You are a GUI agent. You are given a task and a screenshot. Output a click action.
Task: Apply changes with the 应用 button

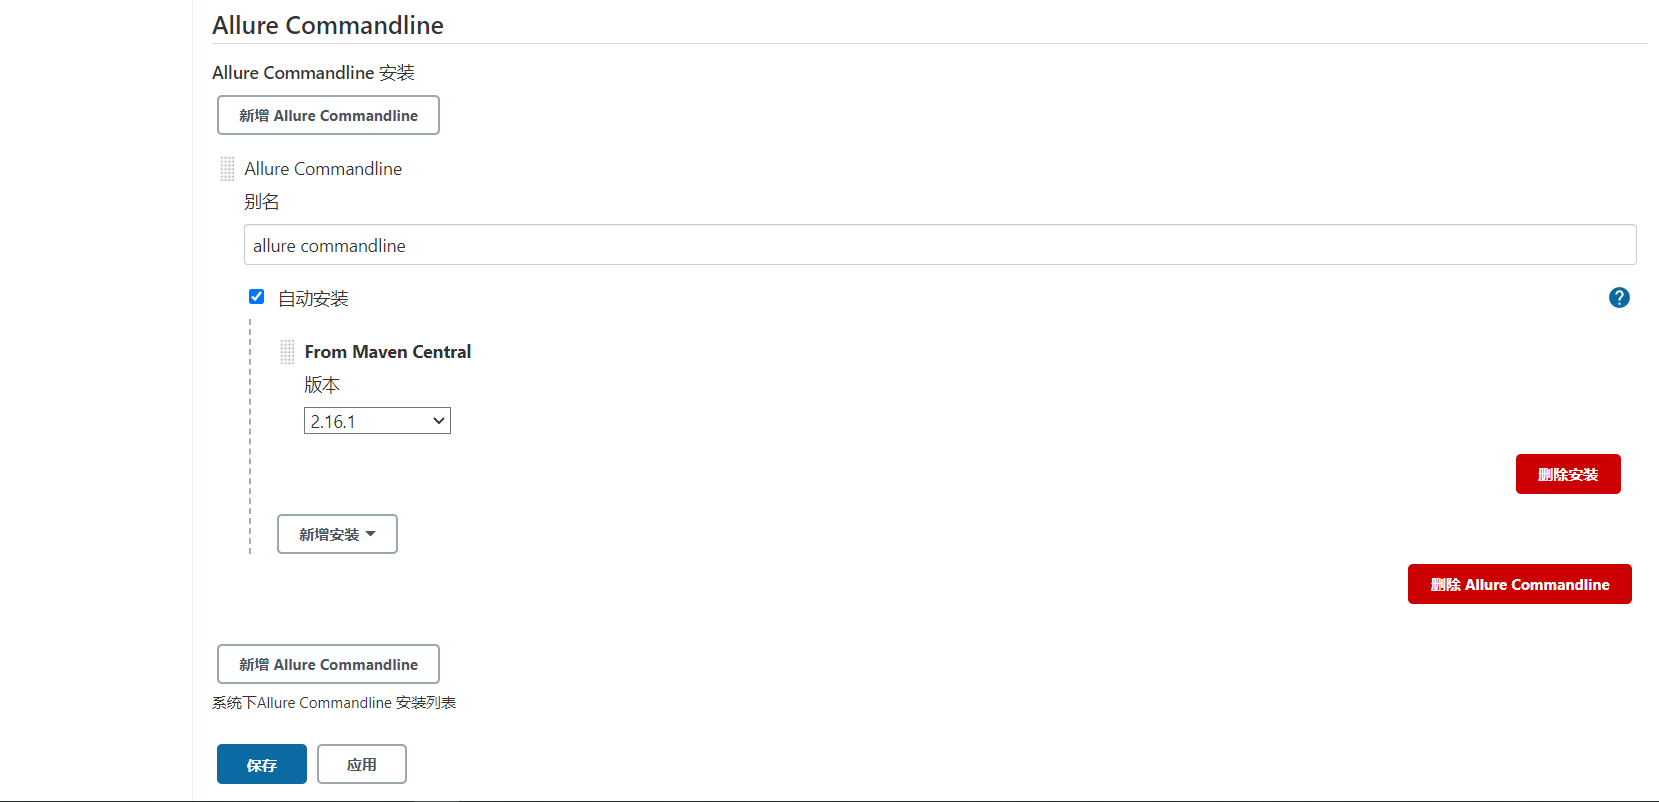pyautogui.click(x=362, y=764)
